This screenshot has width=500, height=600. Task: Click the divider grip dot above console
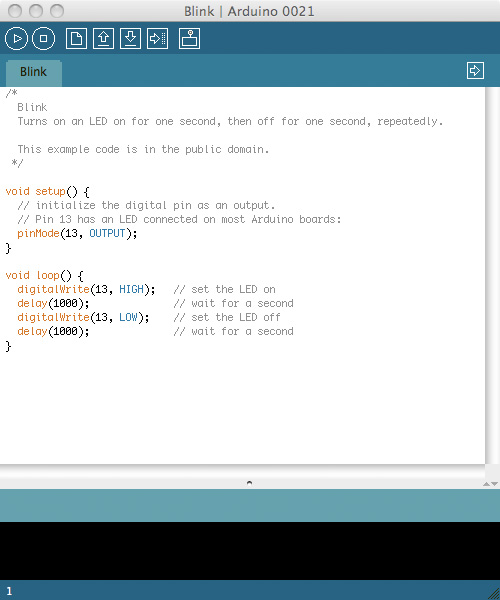[249, 483]
